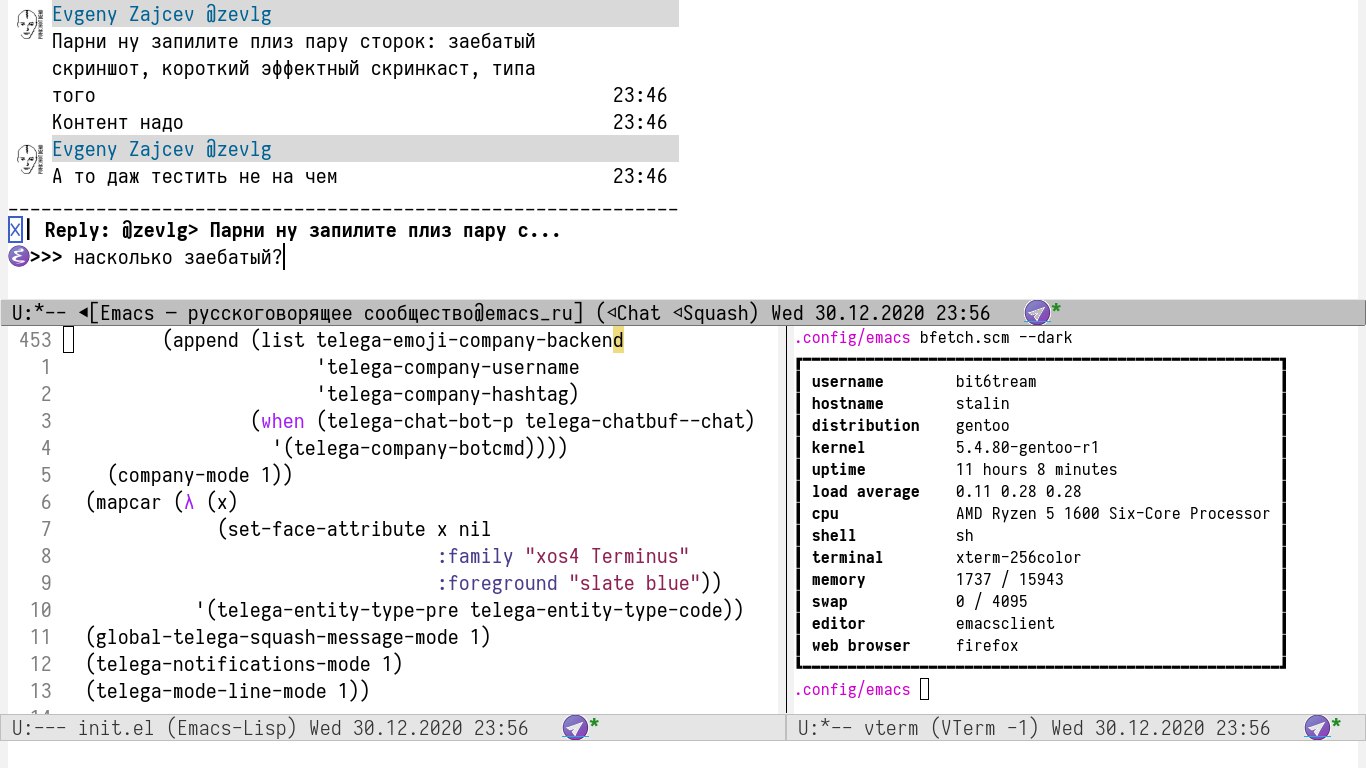Click the (global-telega-squash-message-mode 1) line
This screenshot has height=768, width=1366.
click(288, 637)
